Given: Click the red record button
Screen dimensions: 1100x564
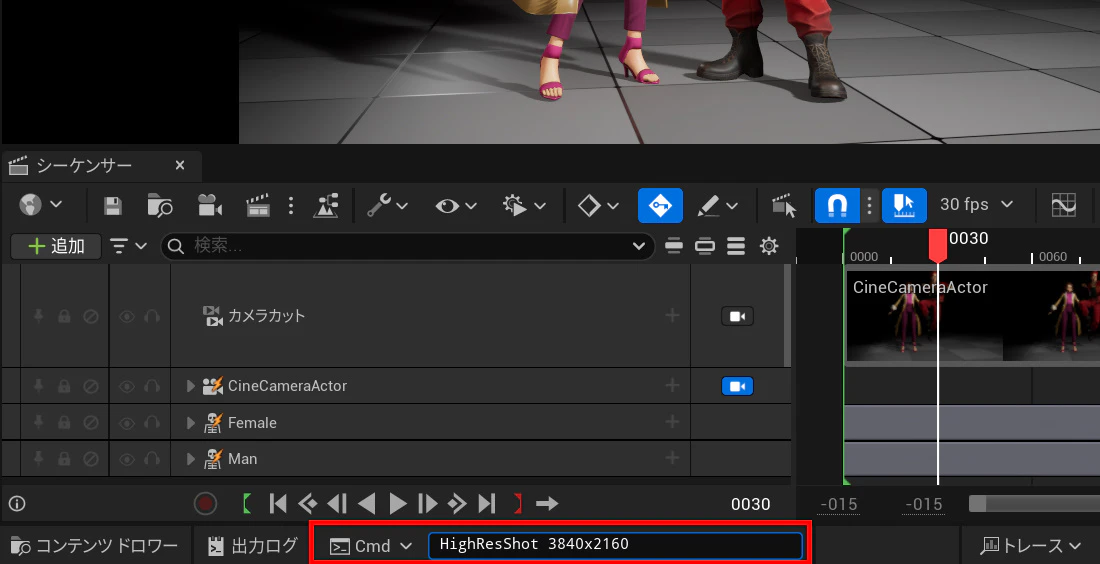Looking at the screenshot, I should click(x=205, y=504).
